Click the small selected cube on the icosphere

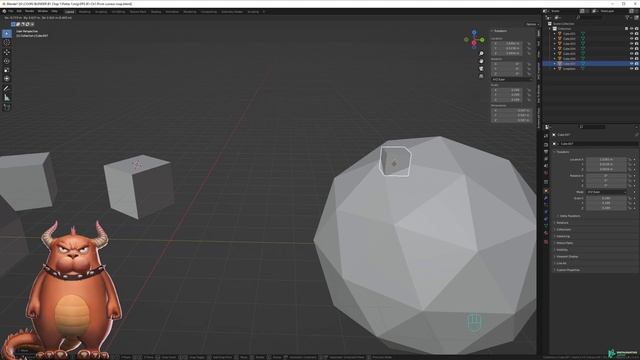point(395,162)
